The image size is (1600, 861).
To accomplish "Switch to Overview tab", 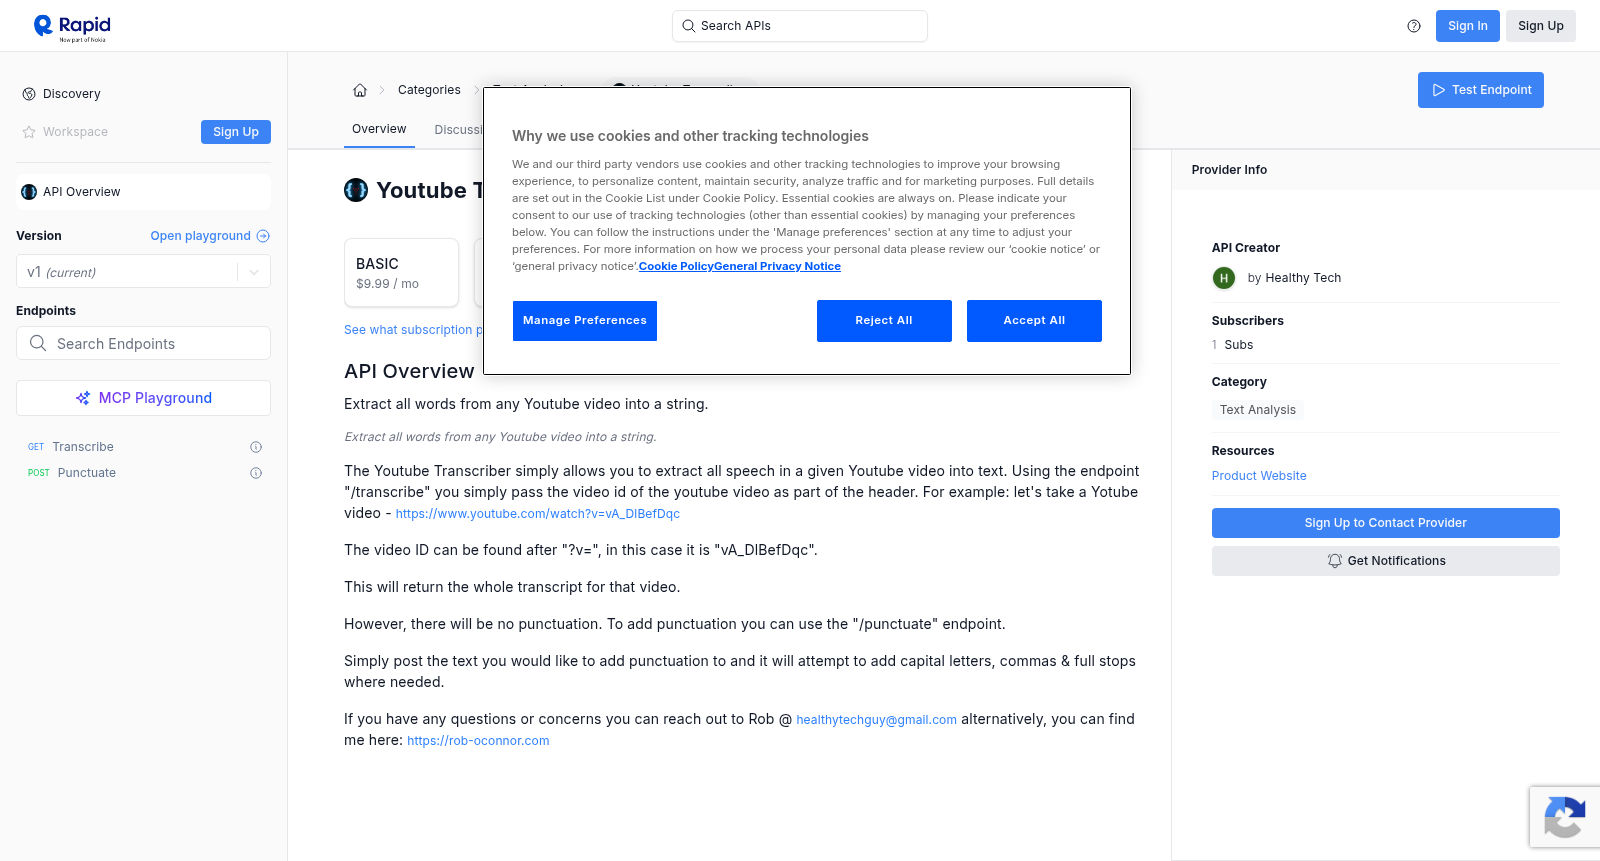I will click(x=379, y=129).
